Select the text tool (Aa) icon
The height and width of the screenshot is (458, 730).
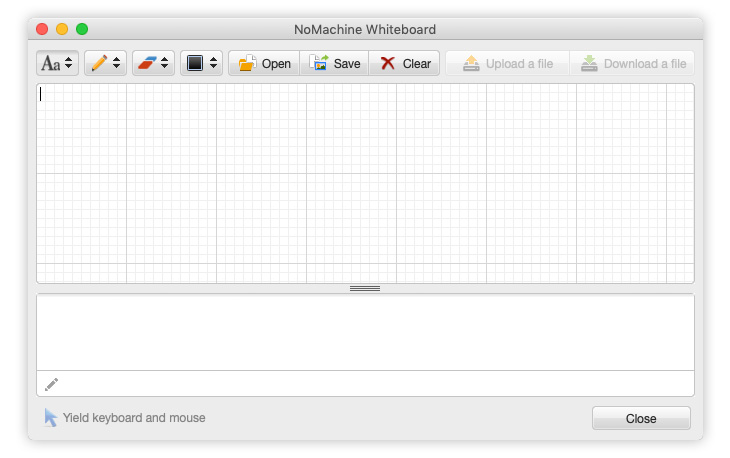pos(50,63)
